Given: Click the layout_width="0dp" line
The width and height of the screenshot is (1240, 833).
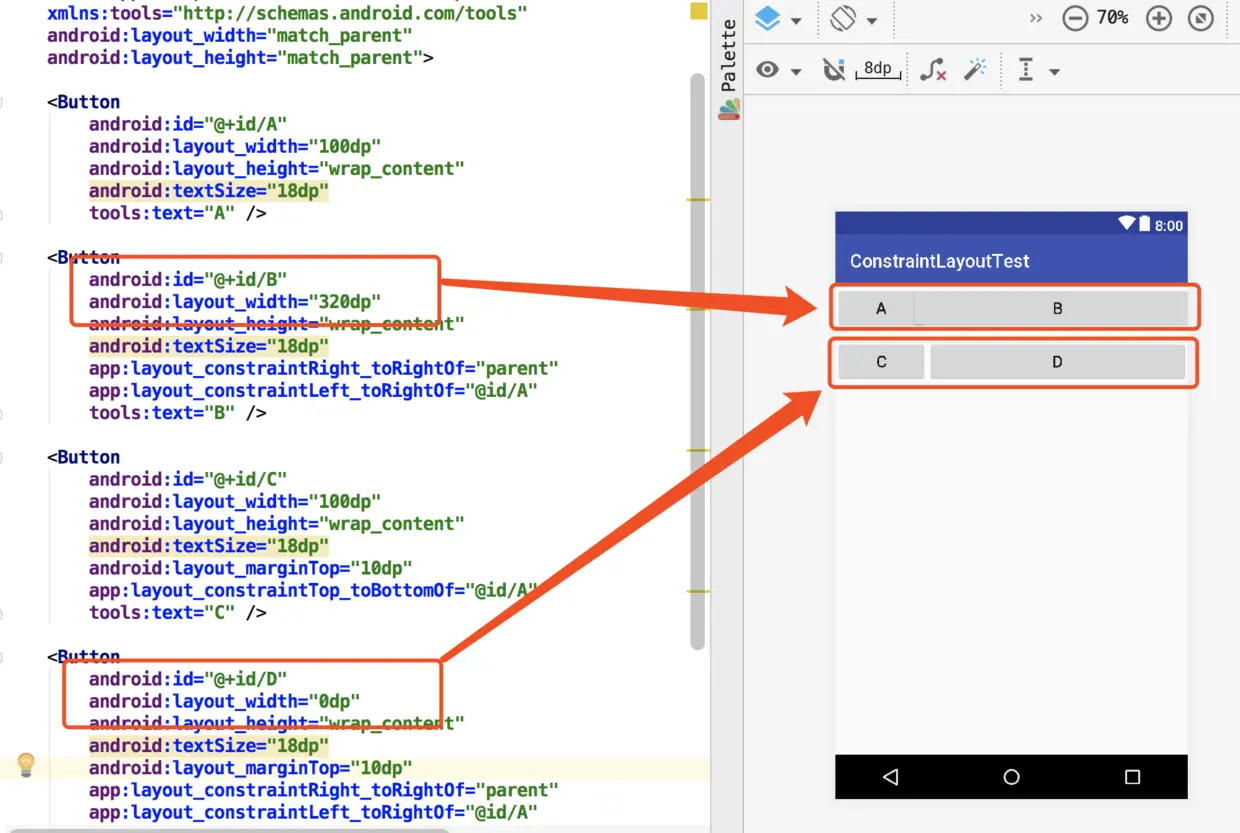Looking at the screenshot, I should pos(224,701).
